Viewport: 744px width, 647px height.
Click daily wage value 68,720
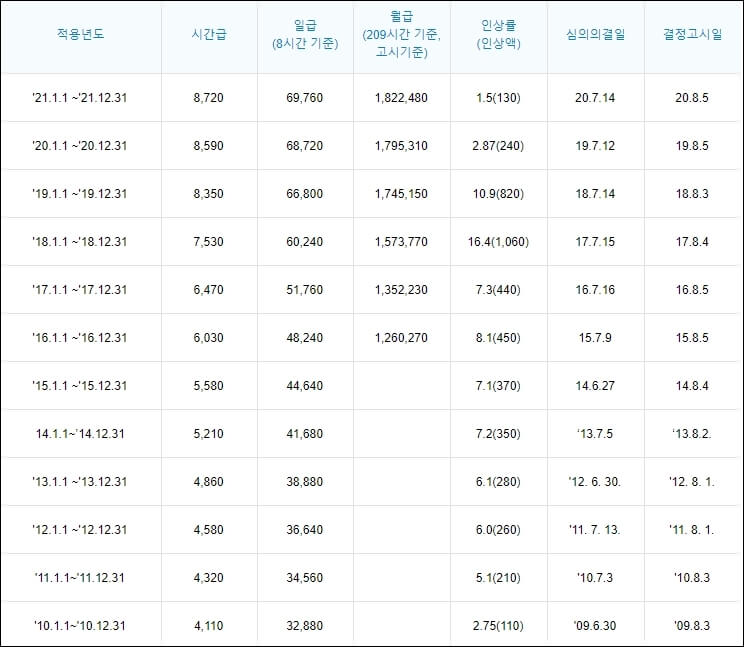tap(305, 146)
